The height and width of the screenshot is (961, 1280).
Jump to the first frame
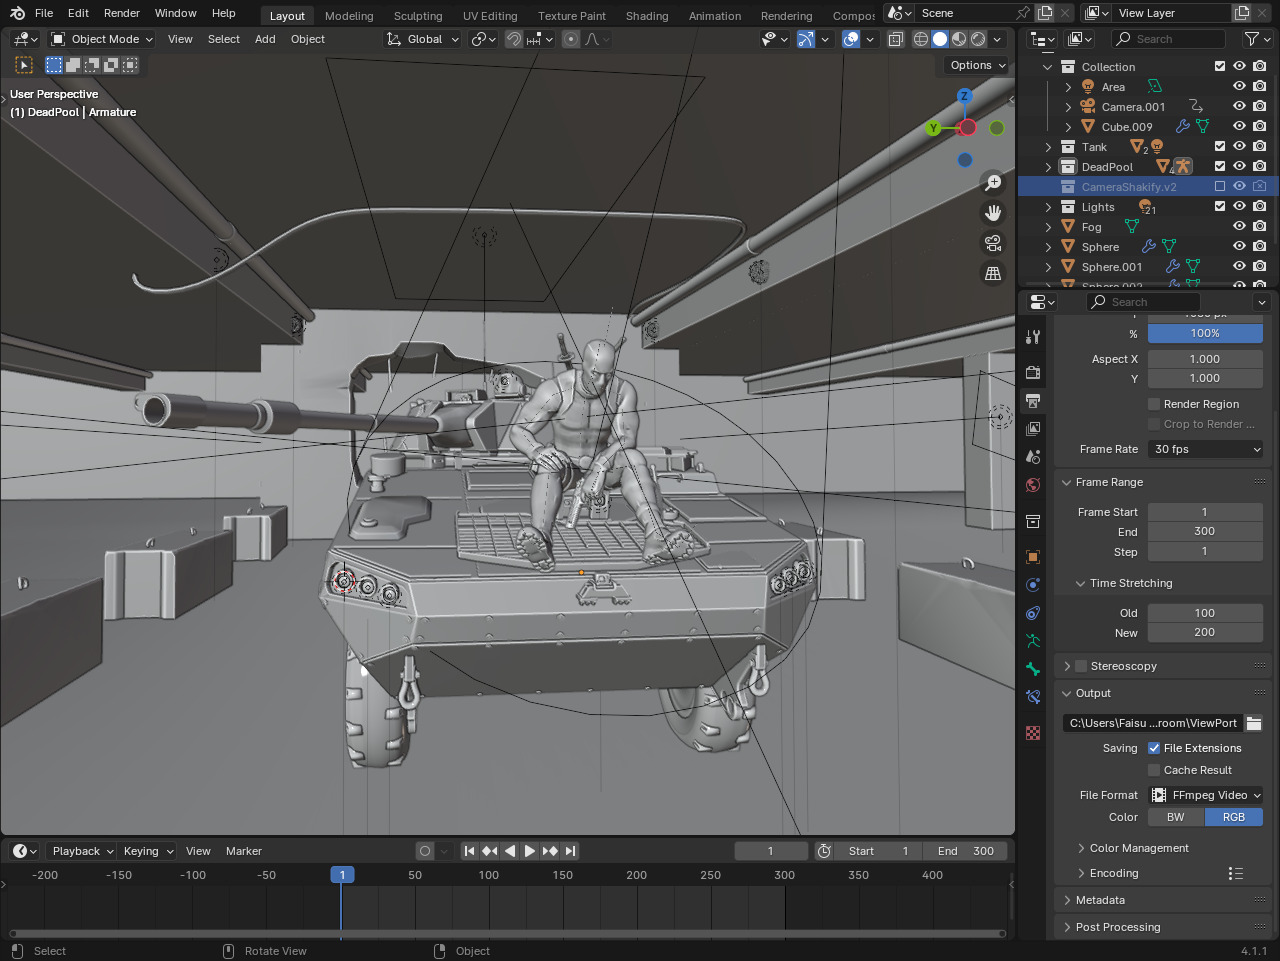[x=469, y=851]
